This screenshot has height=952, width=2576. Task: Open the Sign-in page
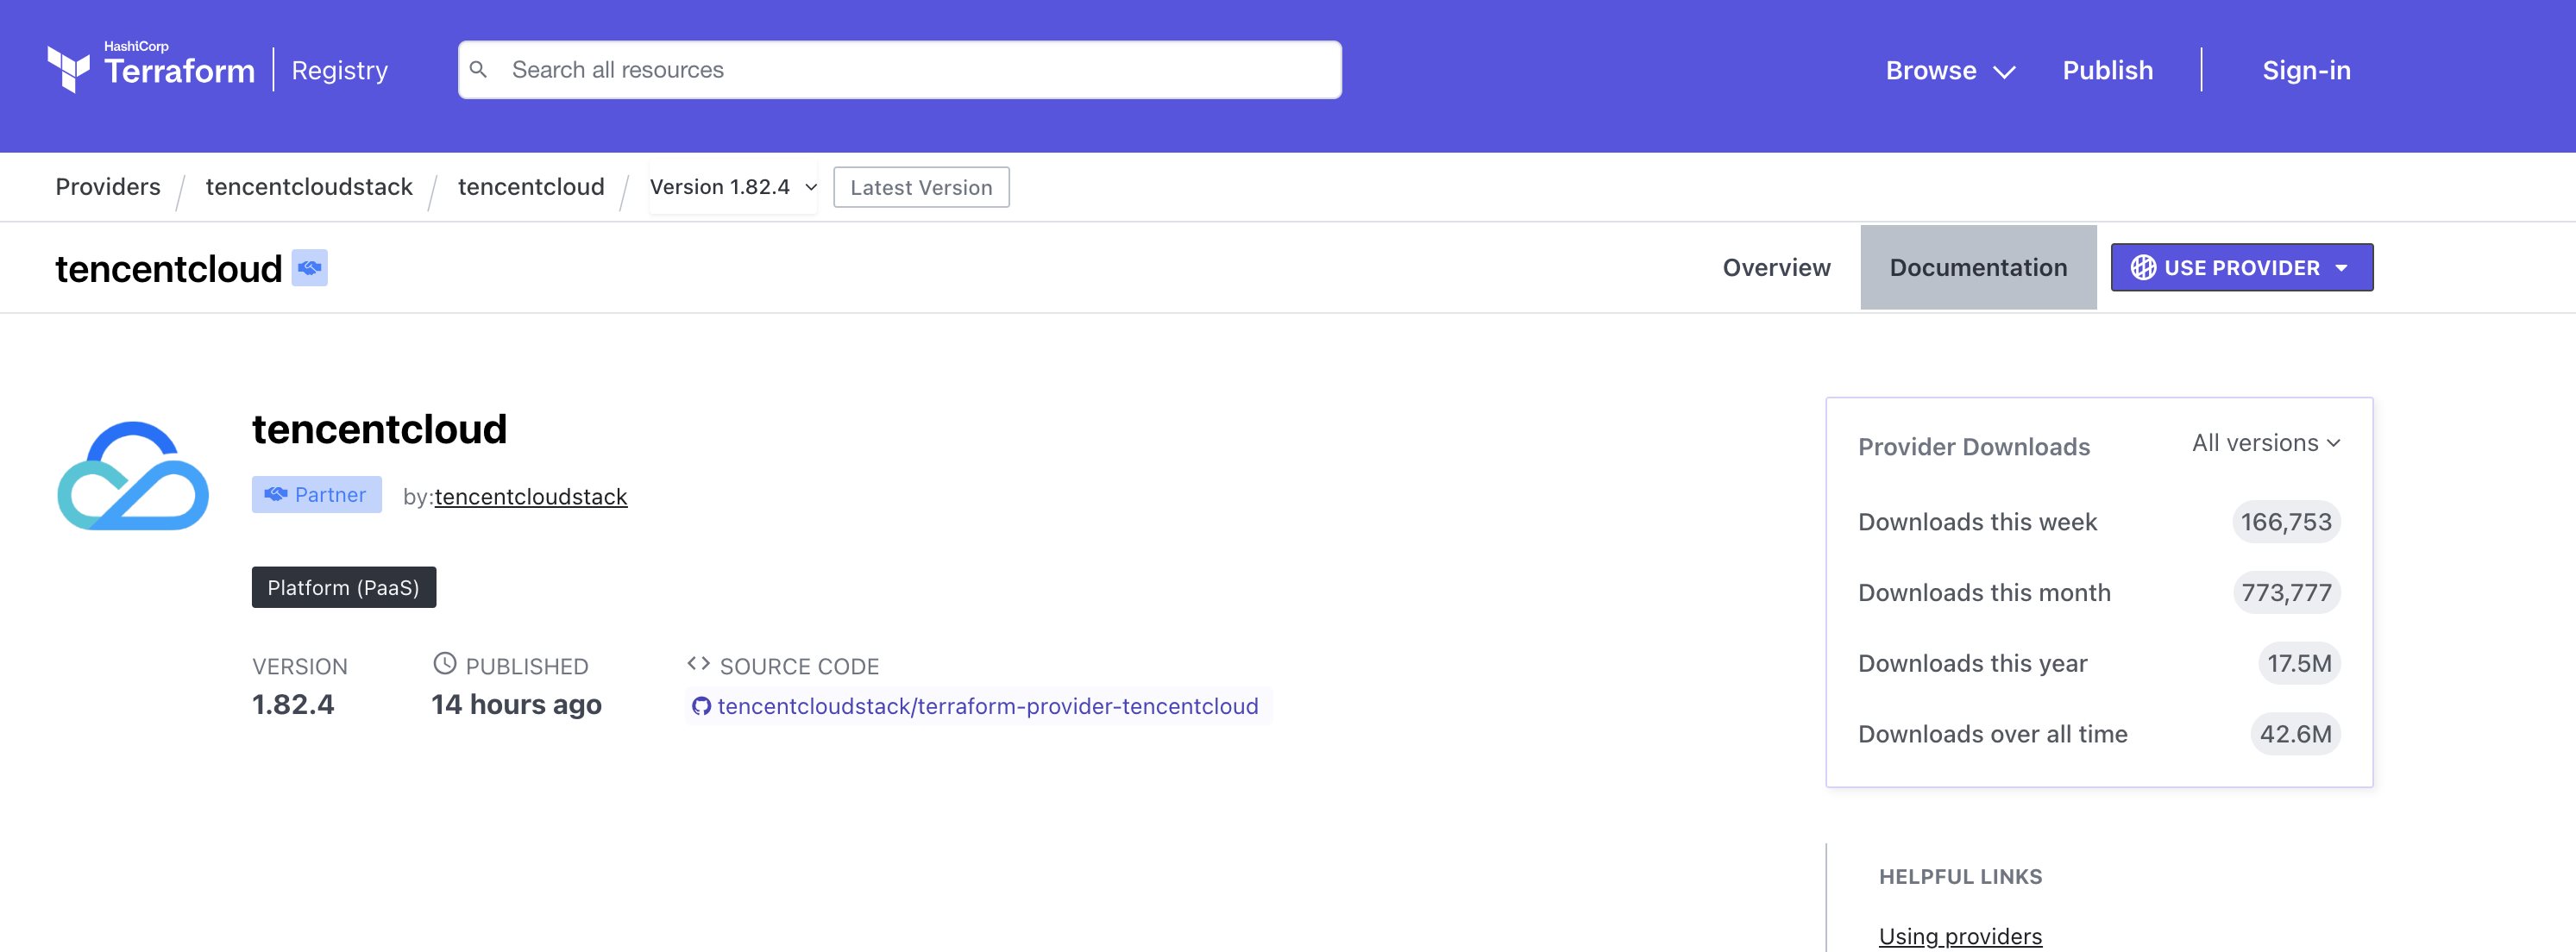2306,70
